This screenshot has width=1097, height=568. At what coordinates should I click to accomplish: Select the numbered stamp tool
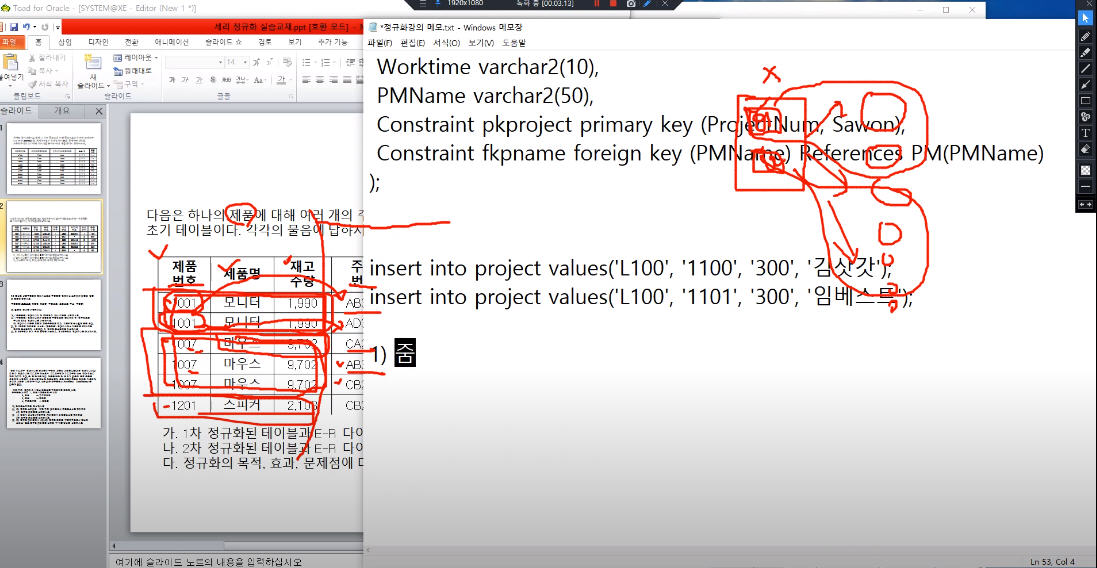(x=1086, y=116)
